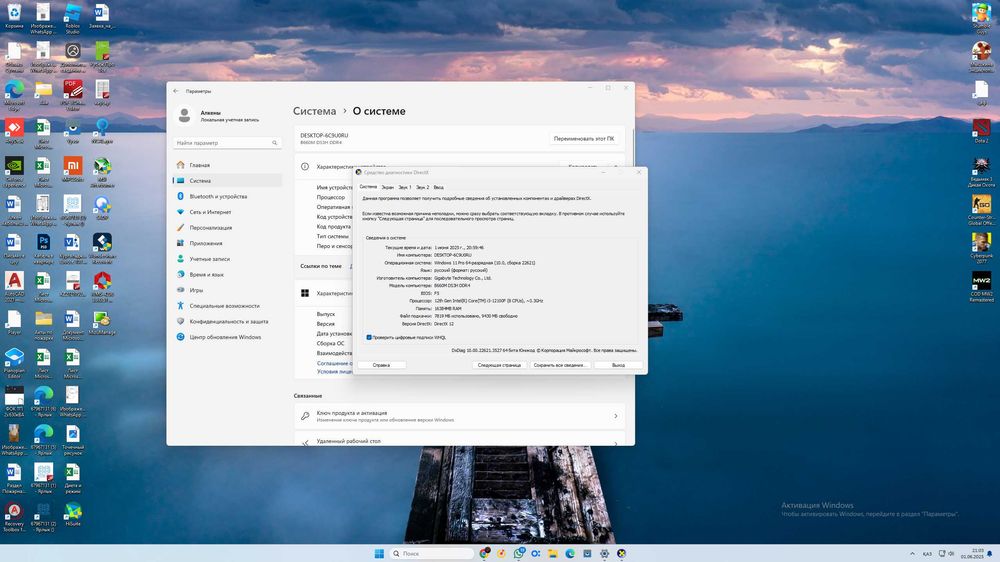Click Переименовать этот ПК button
Viewport: 1000px width, 562px height.
(x=584, y=138)
